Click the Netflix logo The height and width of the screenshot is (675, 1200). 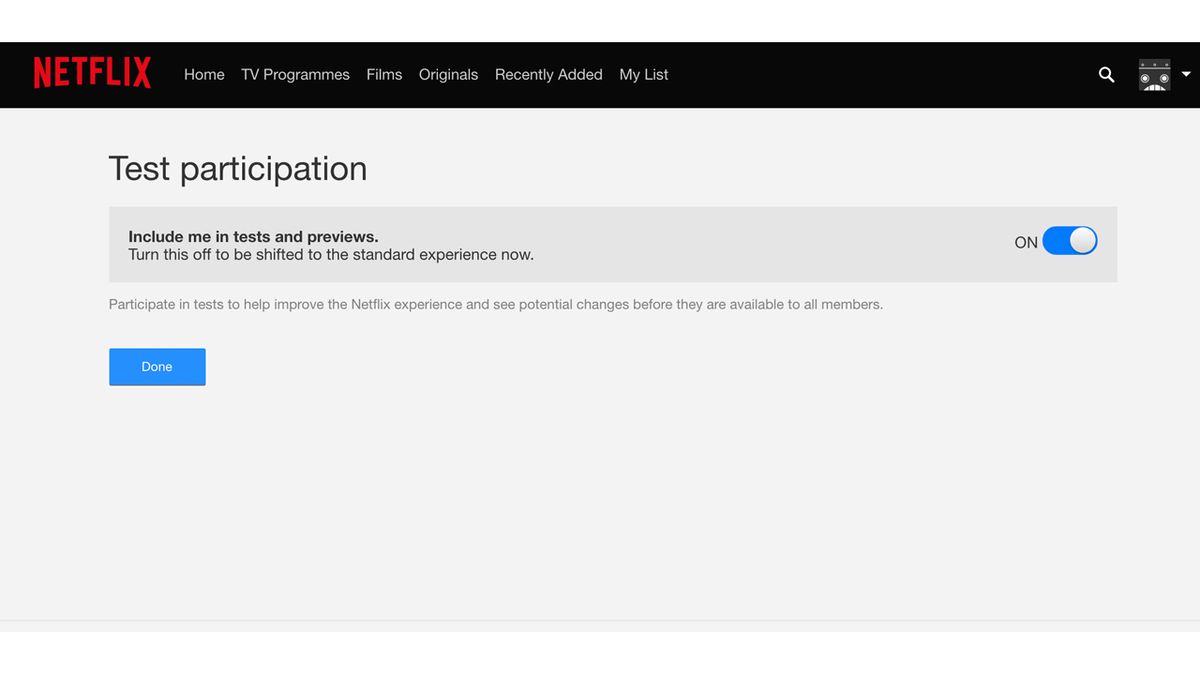(x=92, y=73)
